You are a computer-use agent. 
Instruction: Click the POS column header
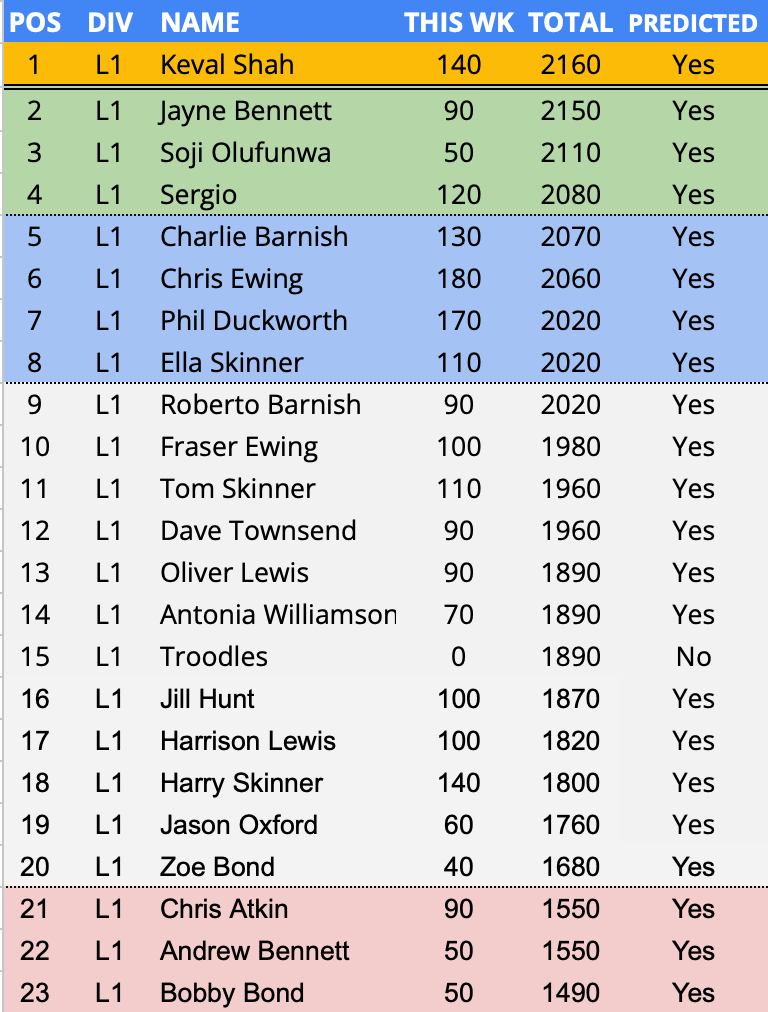pos(34,23)
